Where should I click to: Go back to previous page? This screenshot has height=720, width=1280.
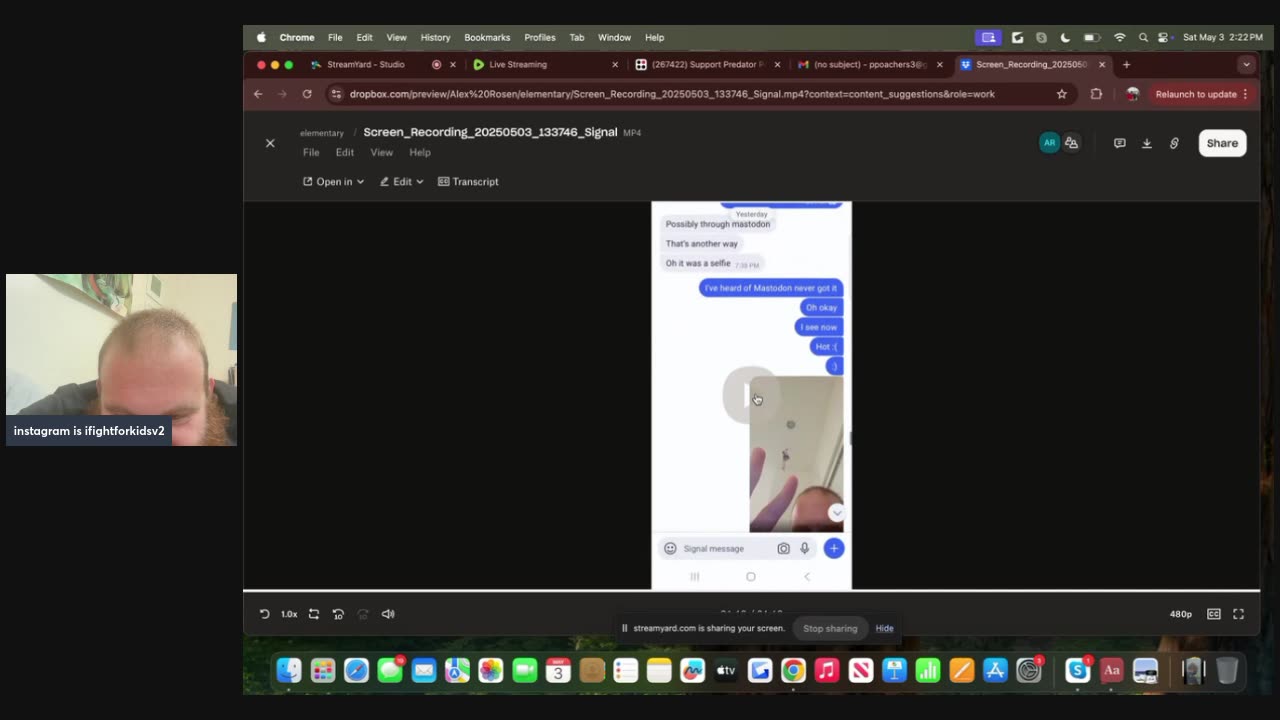(258, 94)
